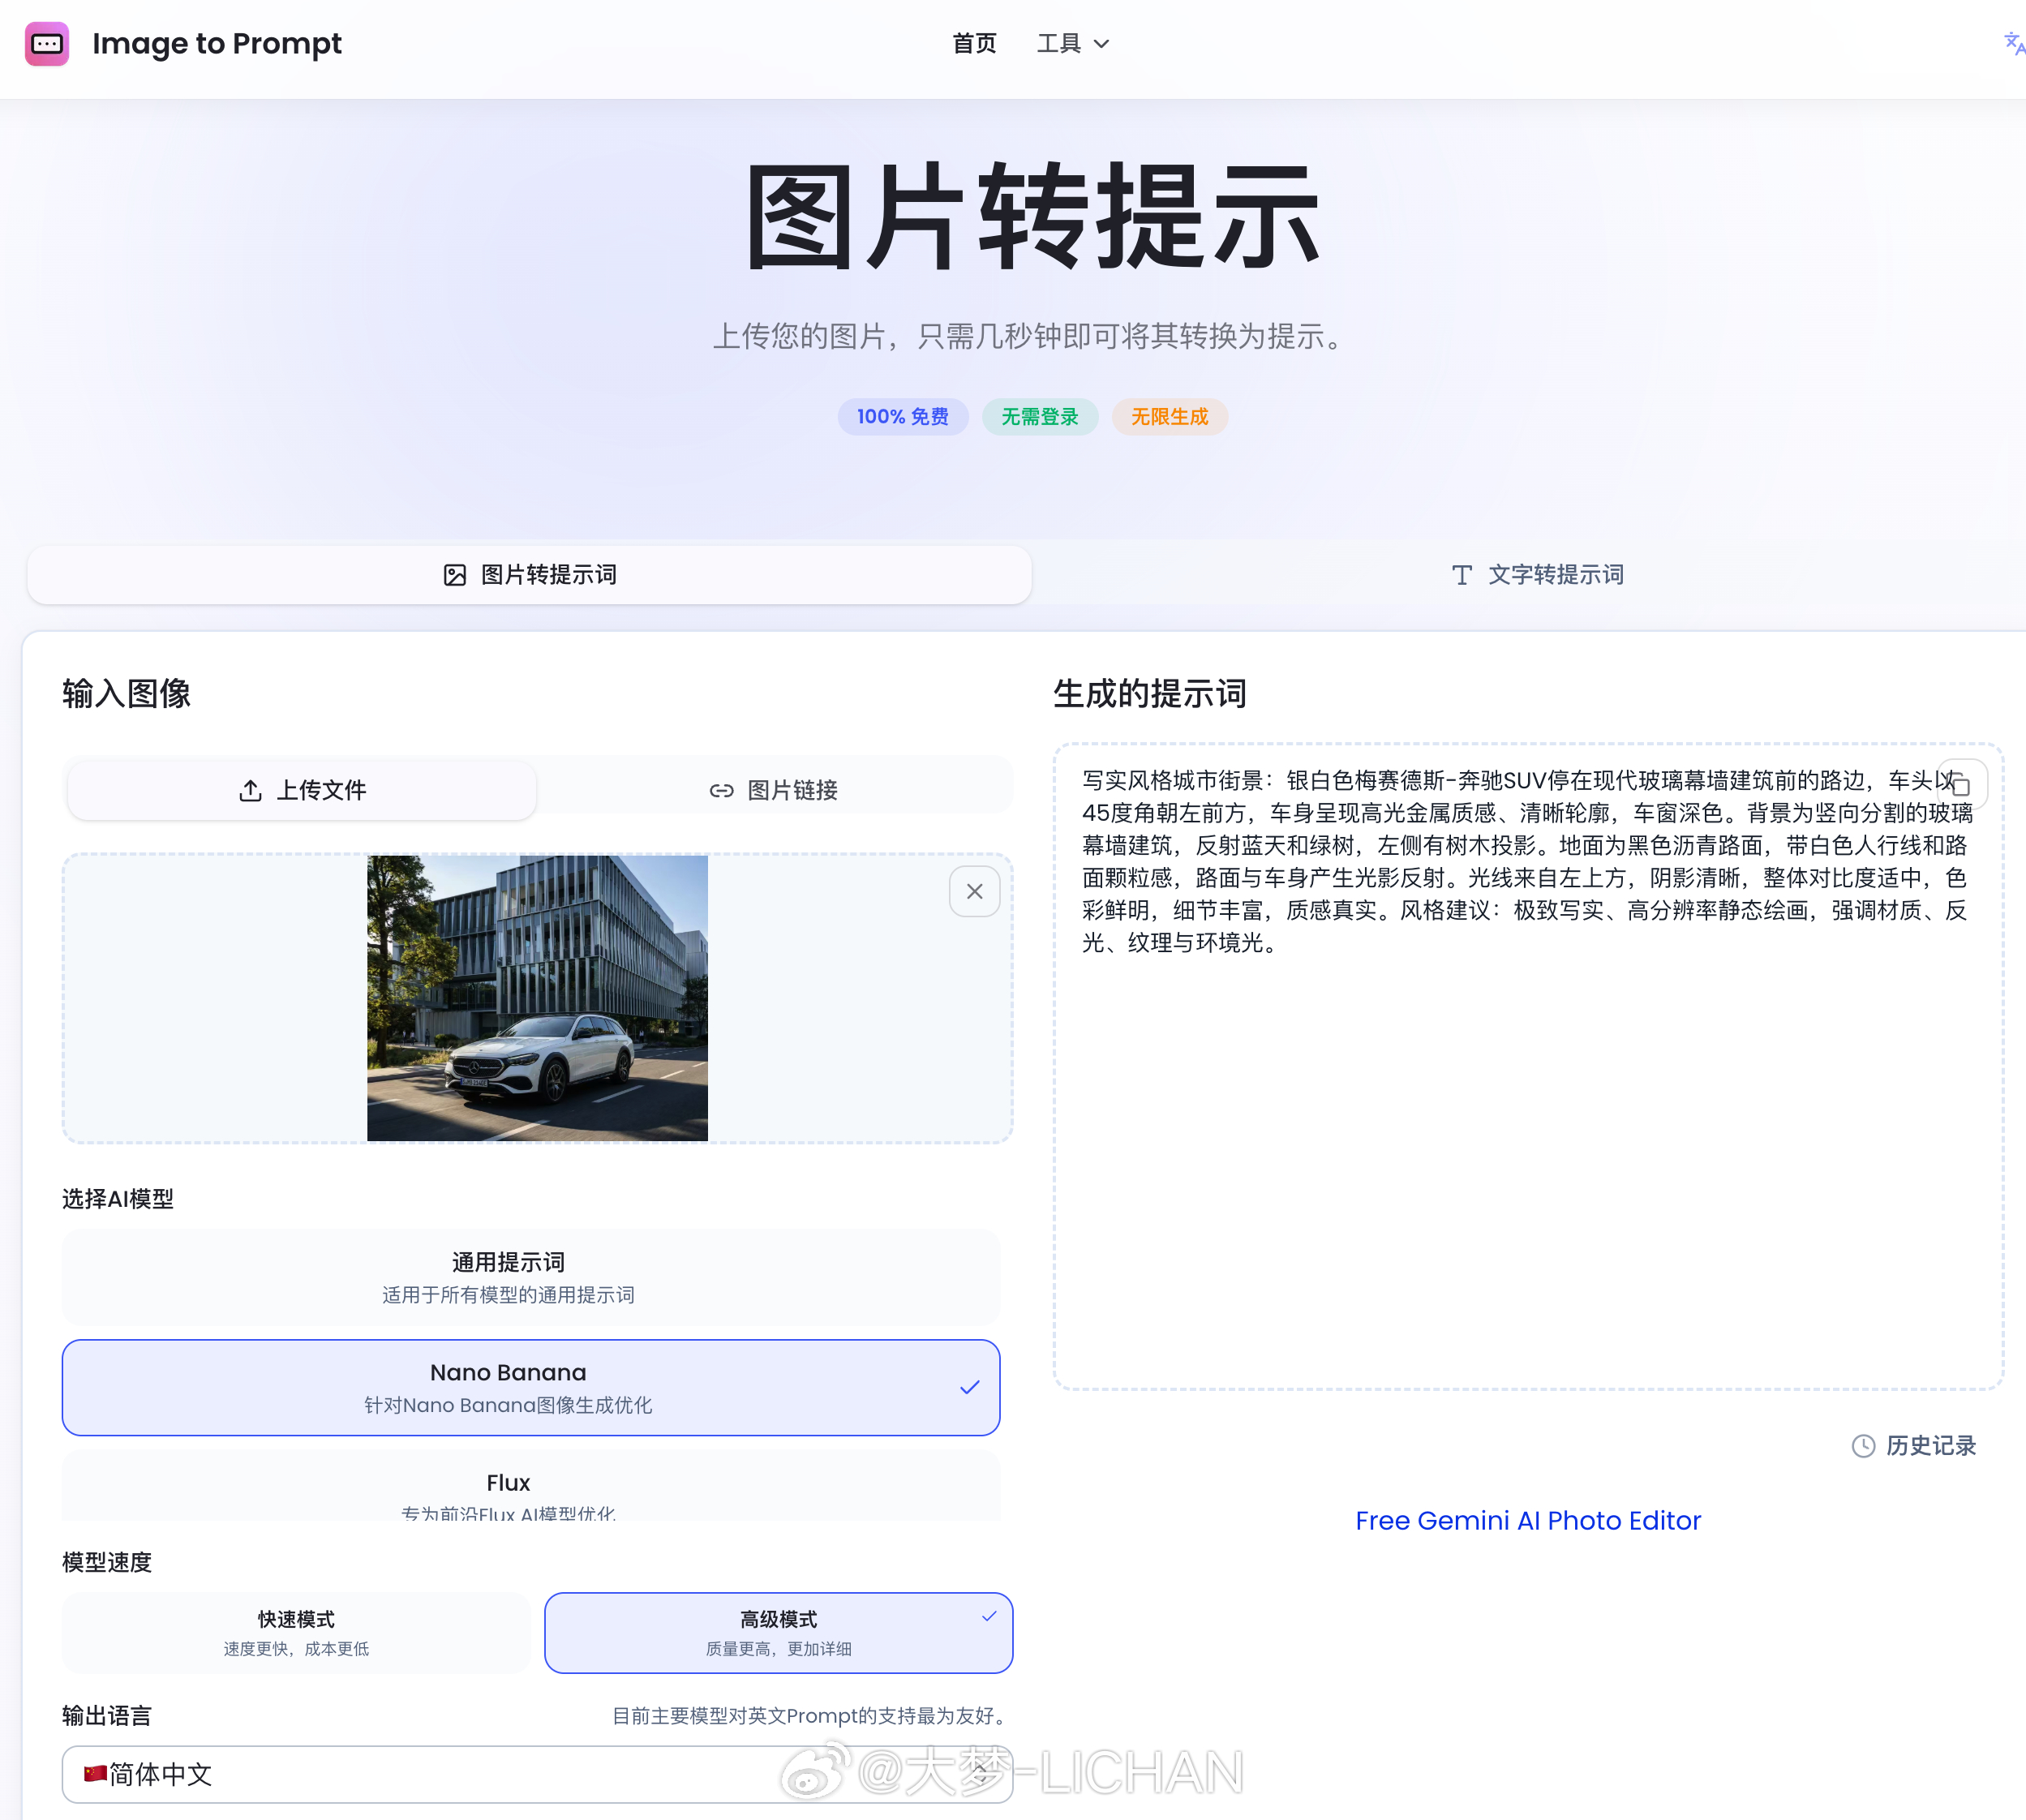This screenshot has width=2026, height=1820.
Task: Open history via the clock icon
Action: tap(1862, 1445)
